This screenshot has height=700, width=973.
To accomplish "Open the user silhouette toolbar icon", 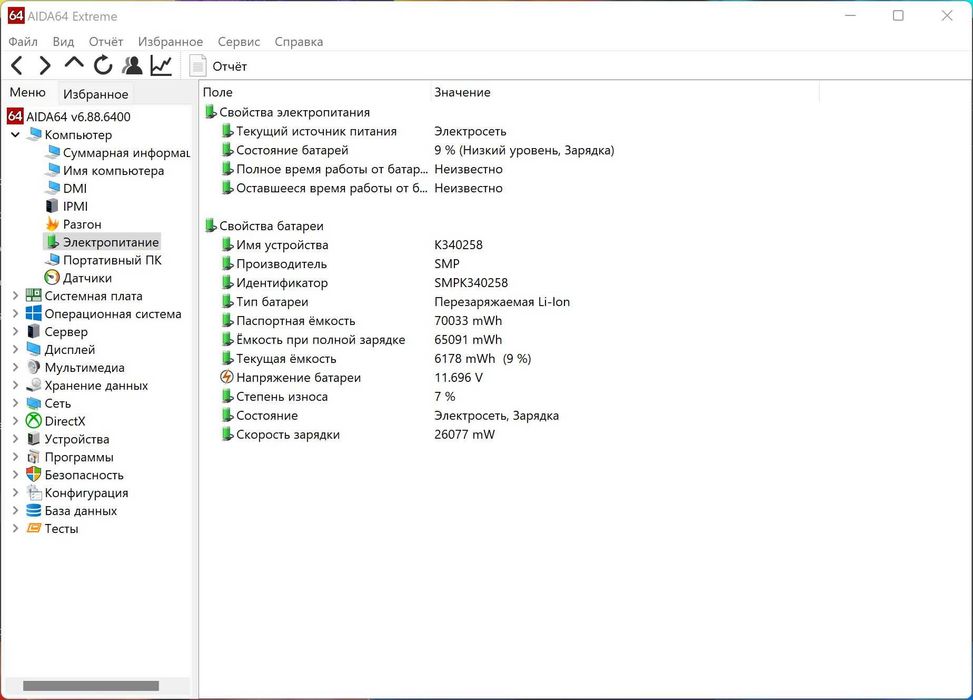I will point(132,65).
